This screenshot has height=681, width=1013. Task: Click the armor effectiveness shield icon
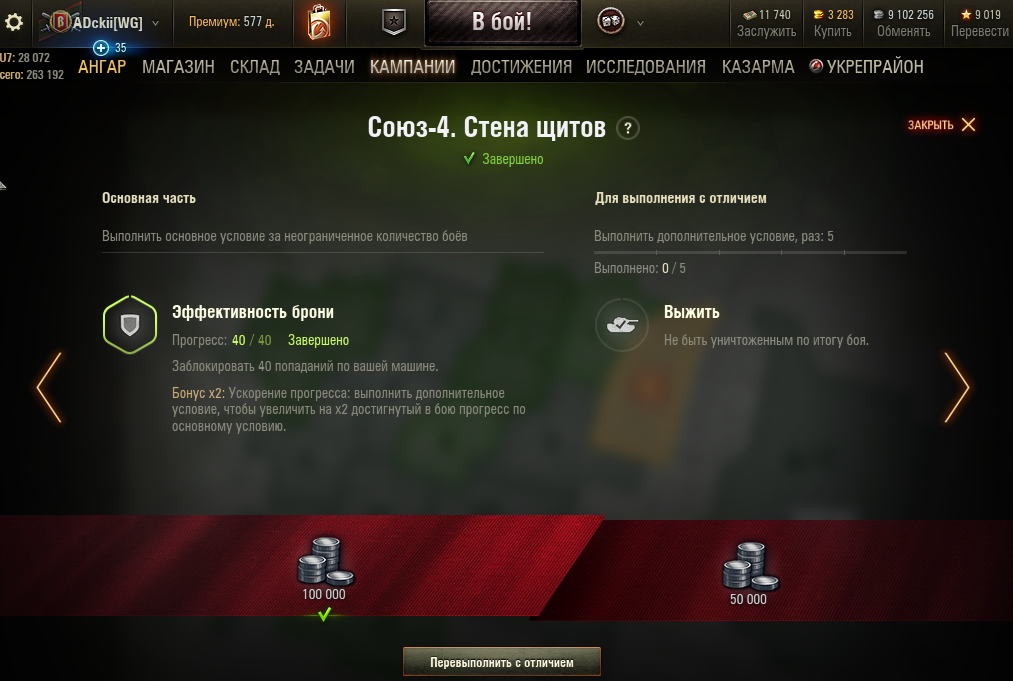pyautogui.click(x=130, y=324)
